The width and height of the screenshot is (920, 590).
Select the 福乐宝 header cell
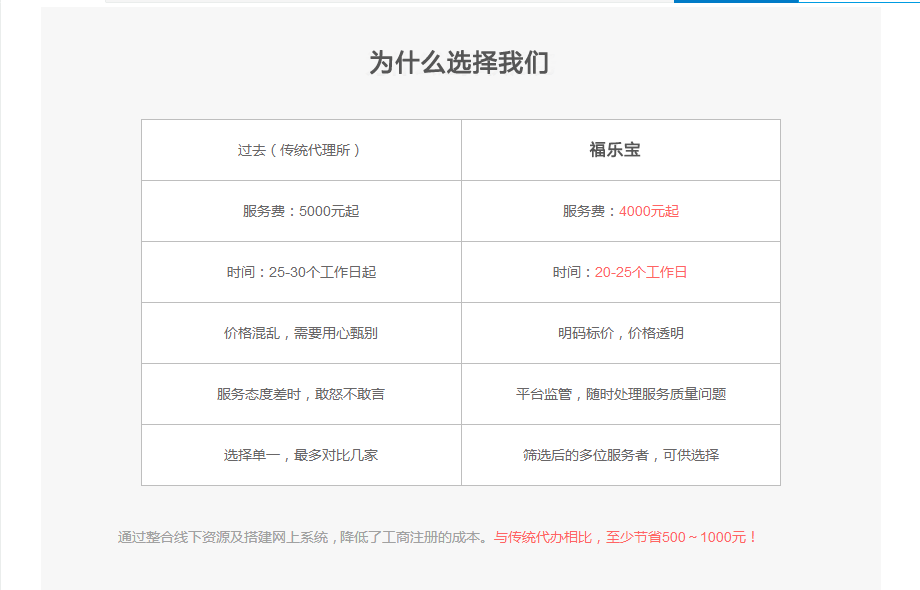(x=621, y=150)
